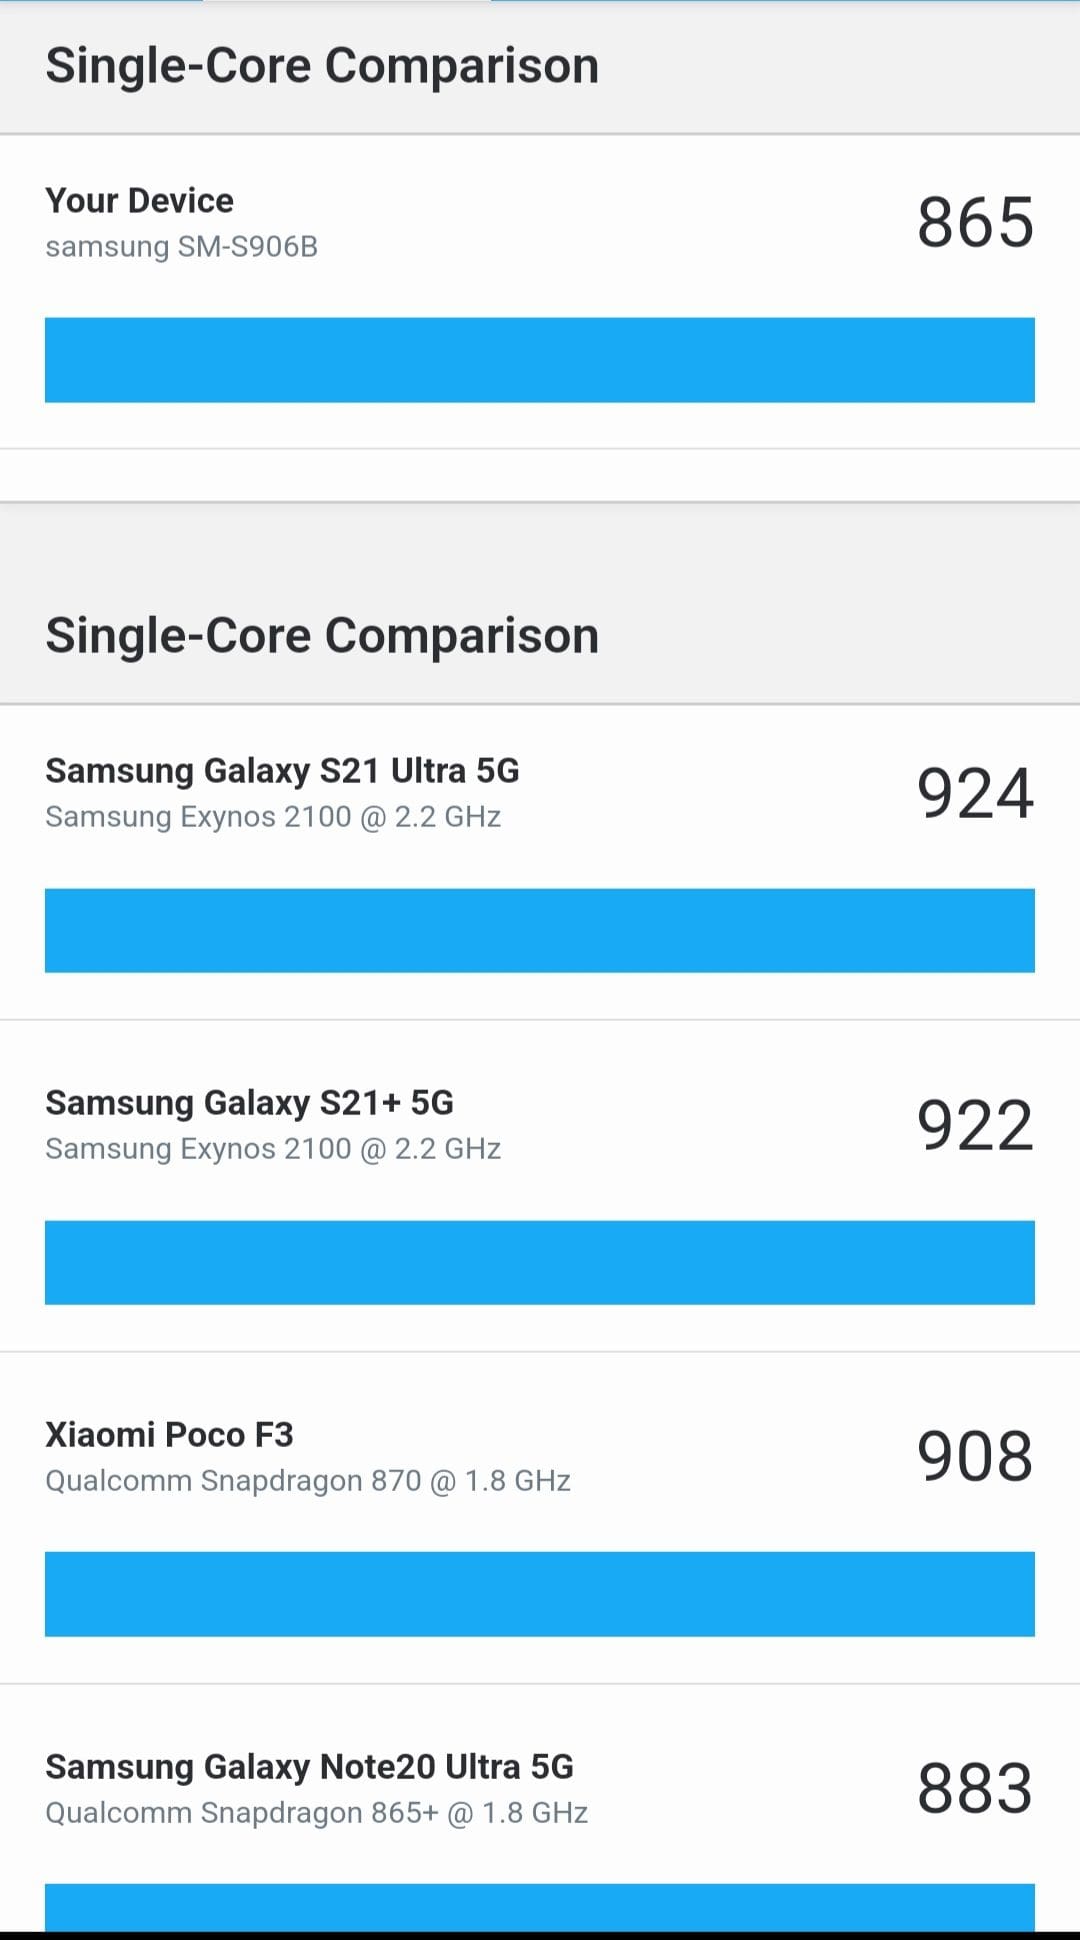Select the Galaxy S21 Ultra blue bar
This screenshot has width=1080, height=1940.
tap(540, 930)
